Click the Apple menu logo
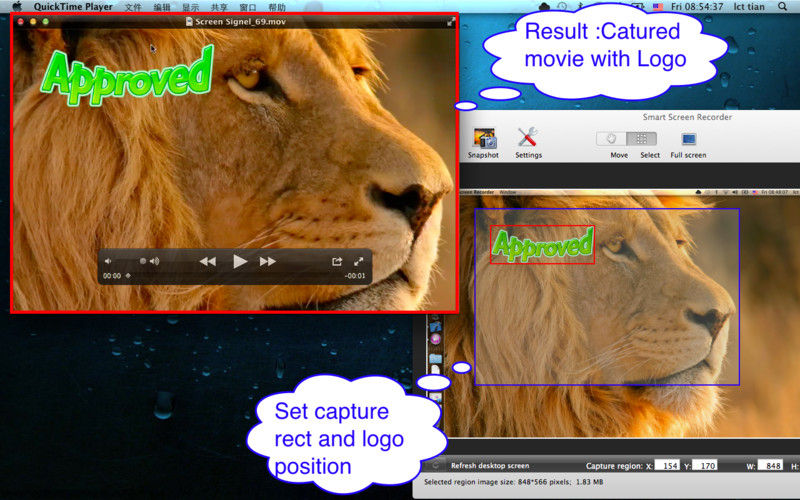 click(16, 7)
